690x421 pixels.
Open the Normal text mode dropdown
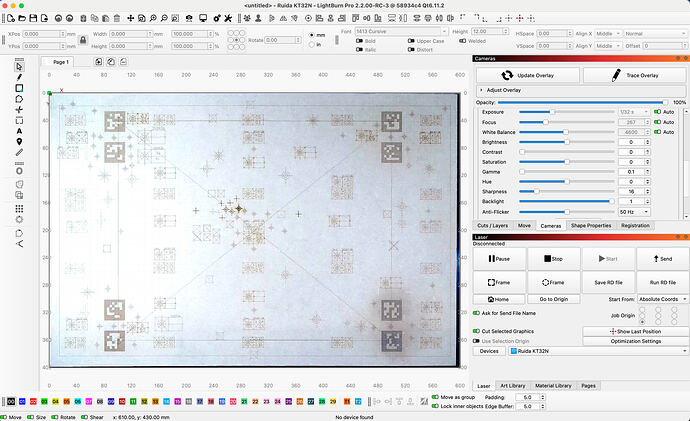coord(655,33)
